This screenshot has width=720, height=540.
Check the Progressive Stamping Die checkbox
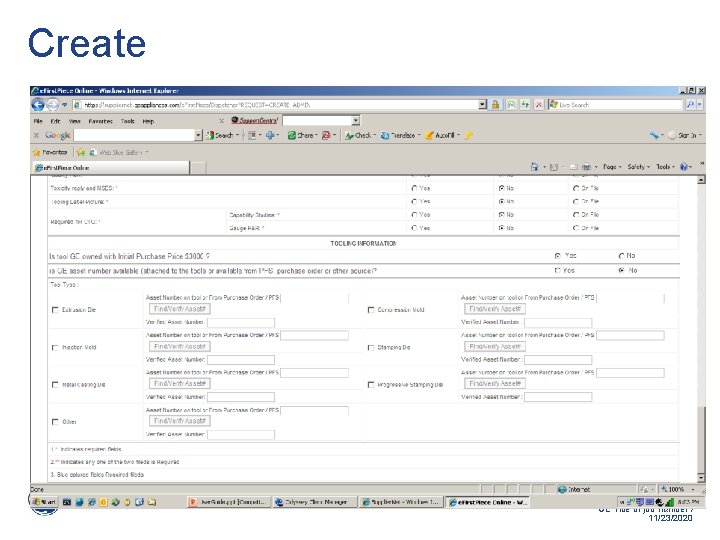(371, 385)
